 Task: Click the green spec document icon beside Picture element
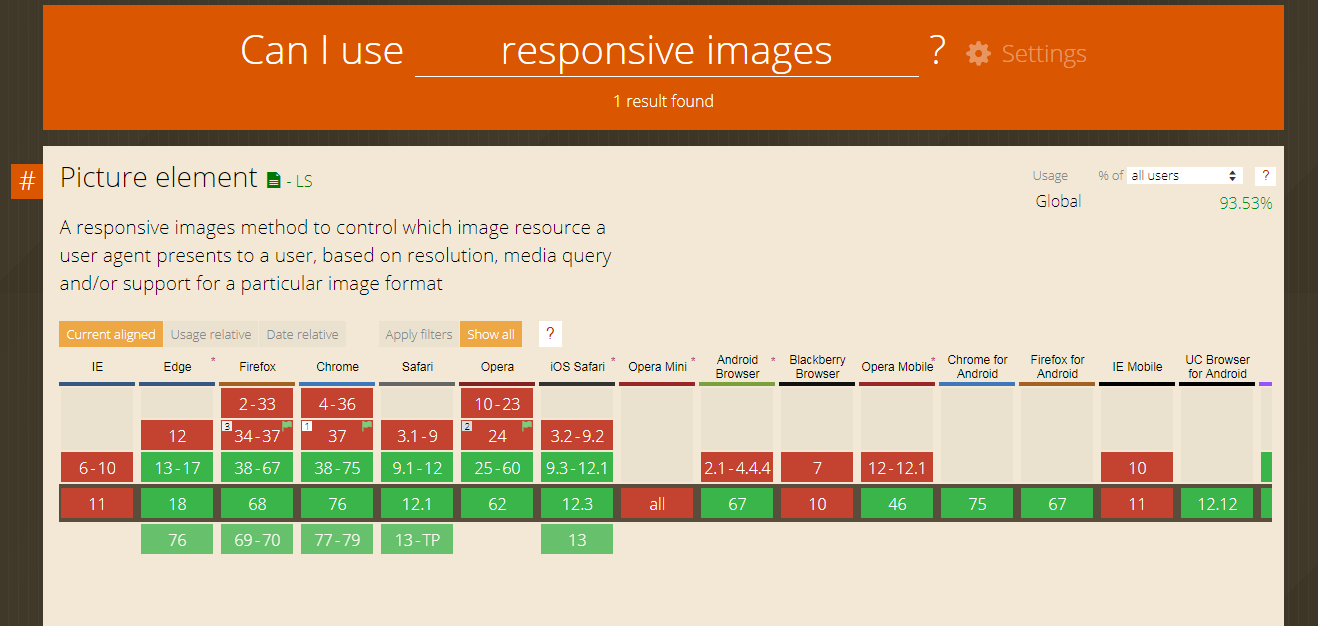275,179
